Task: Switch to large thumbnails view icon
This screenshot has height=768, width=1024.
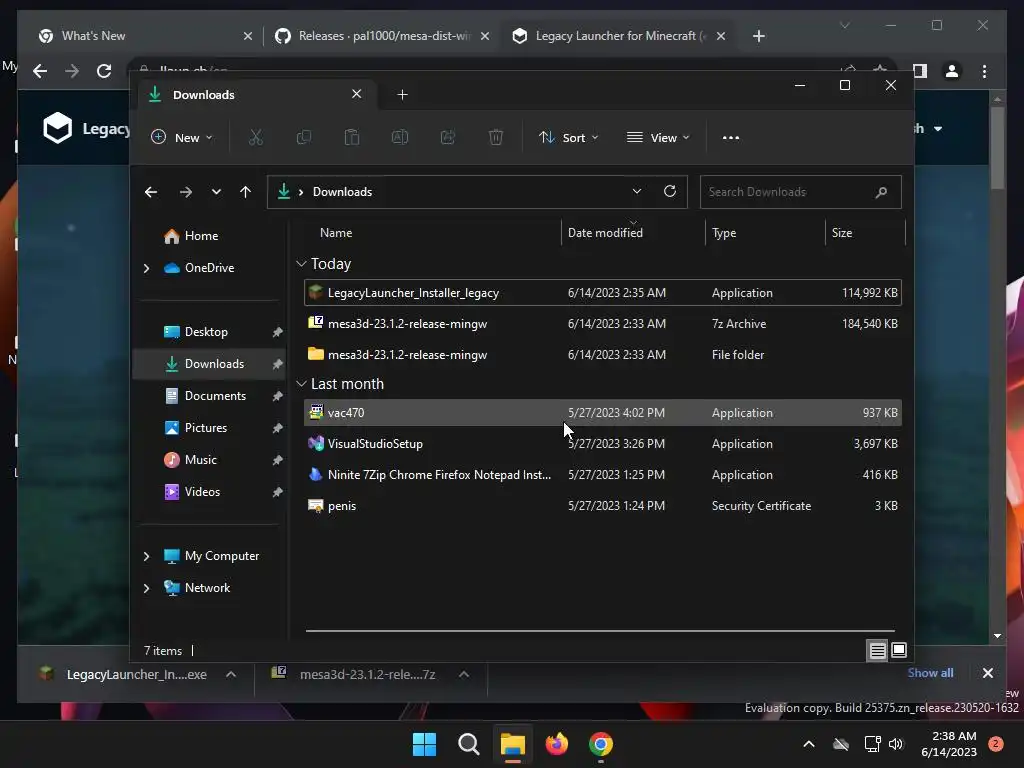Action: [899, 650]
